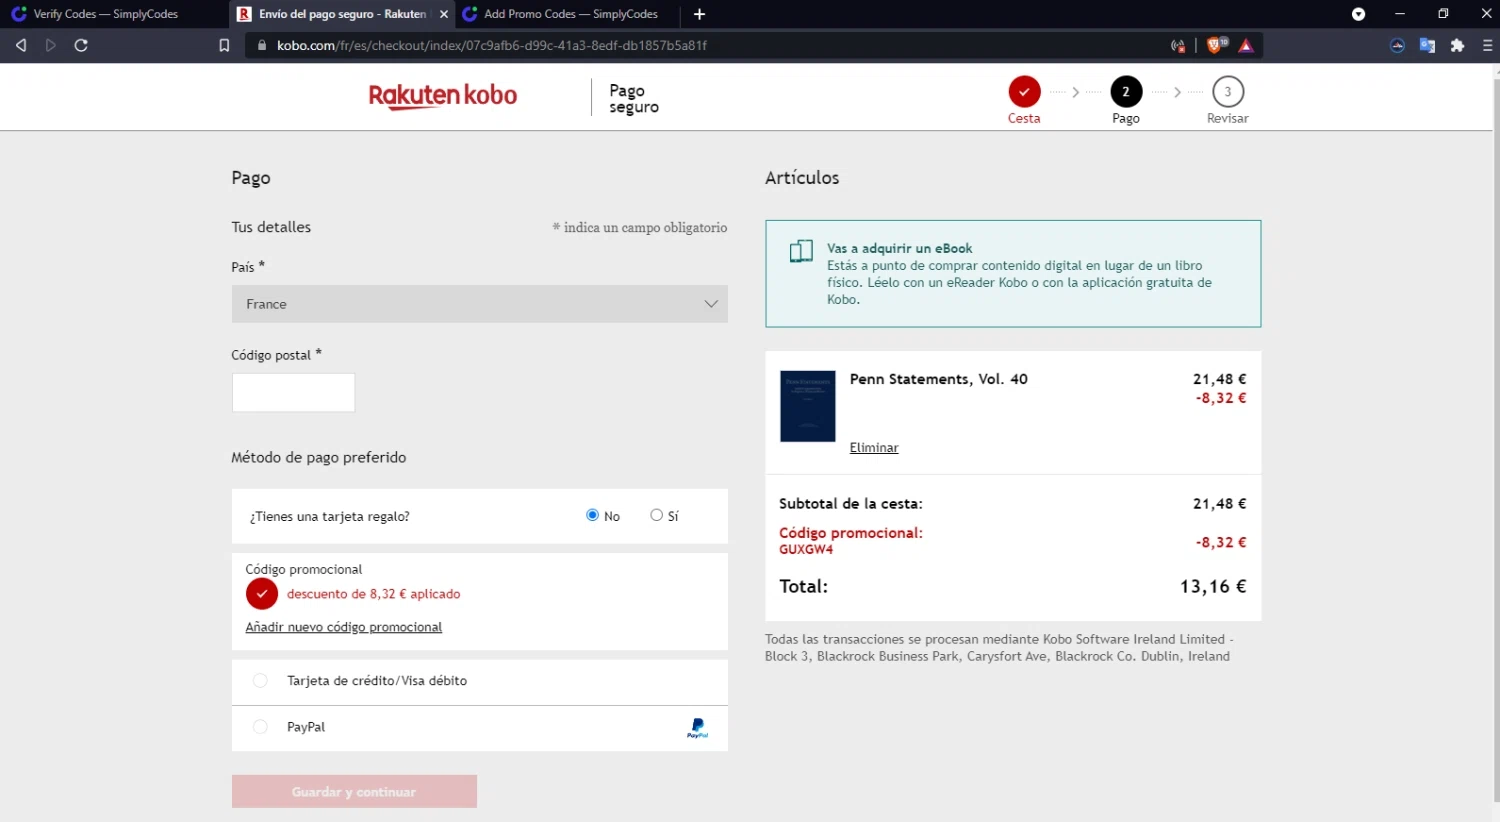Open the País dropdown showing France
Image resolution: width=1500 pixels, height=822 pixels.
(480, 304)
